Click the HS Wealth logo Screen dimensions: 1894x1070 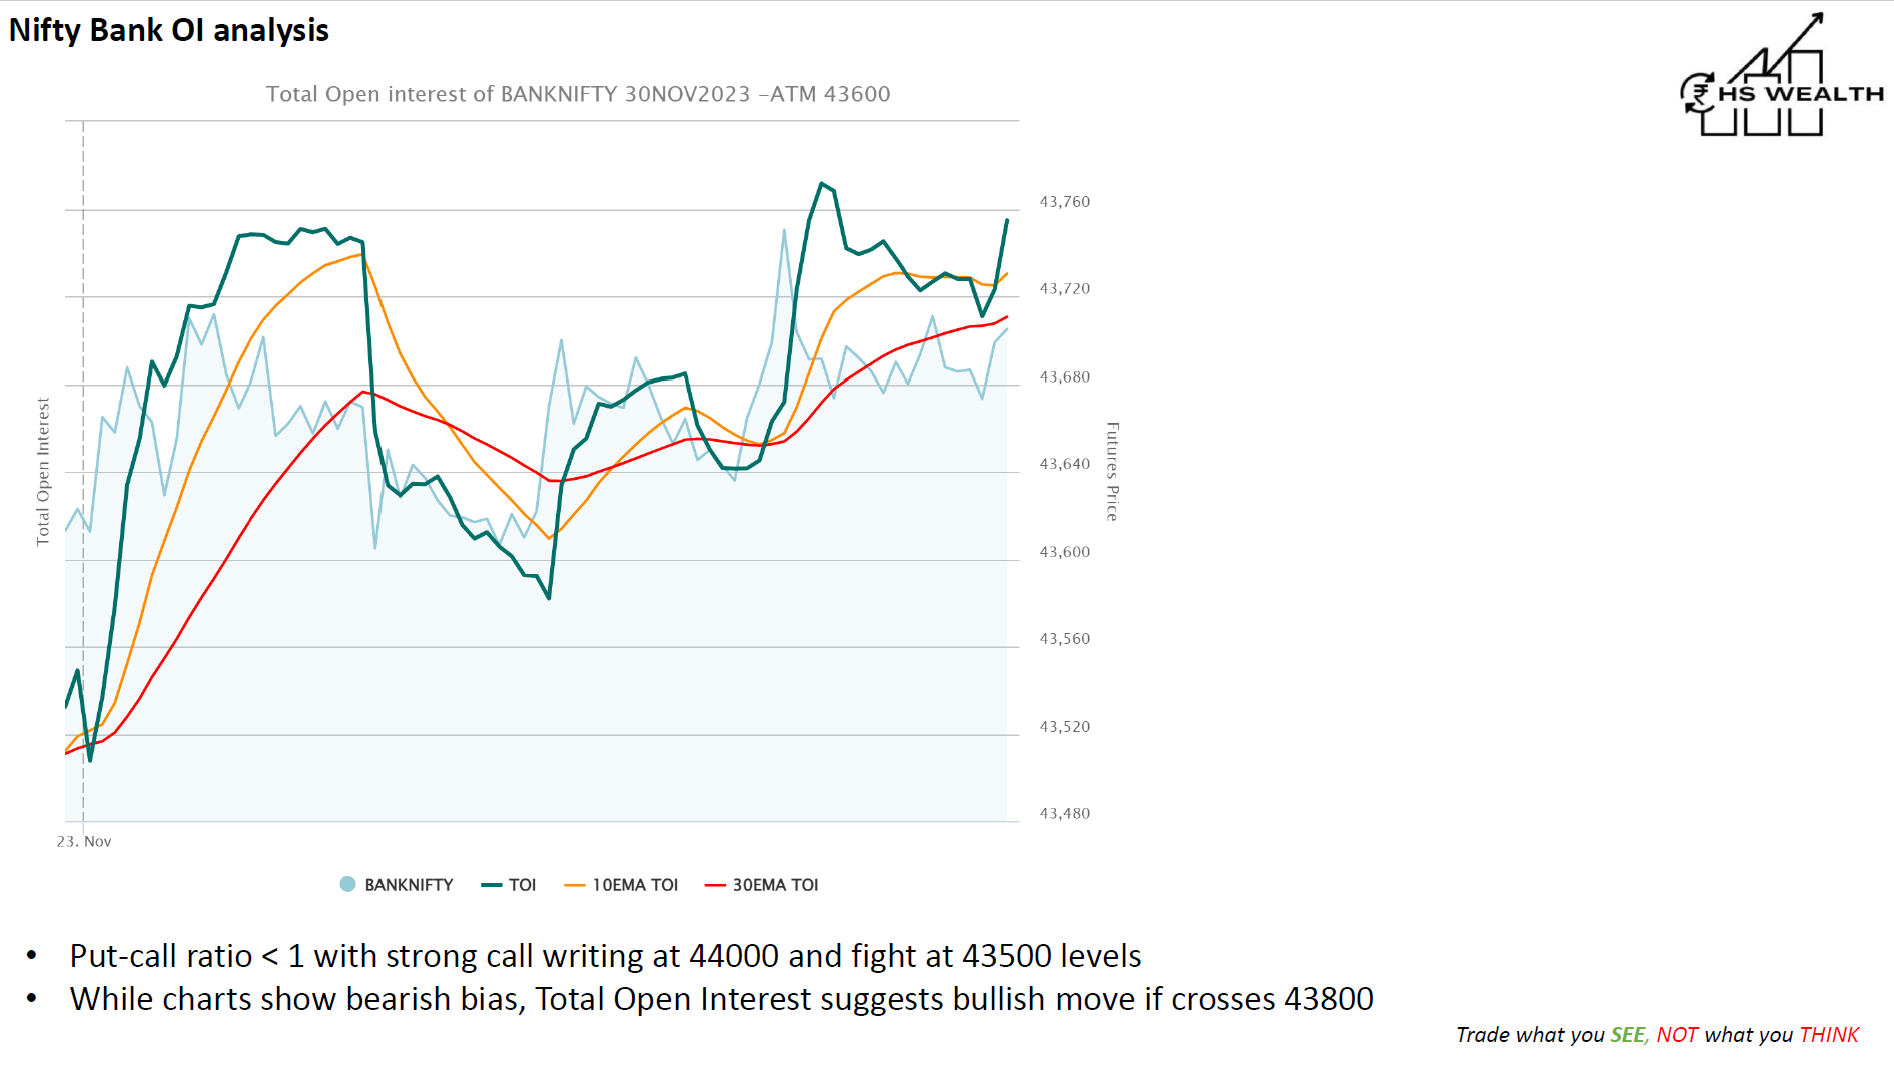point(1781,75)
